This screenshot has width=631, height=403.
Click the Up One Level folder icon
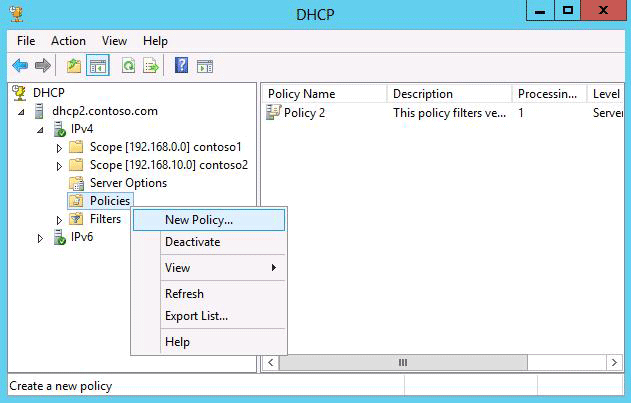[x=74, y=65]
